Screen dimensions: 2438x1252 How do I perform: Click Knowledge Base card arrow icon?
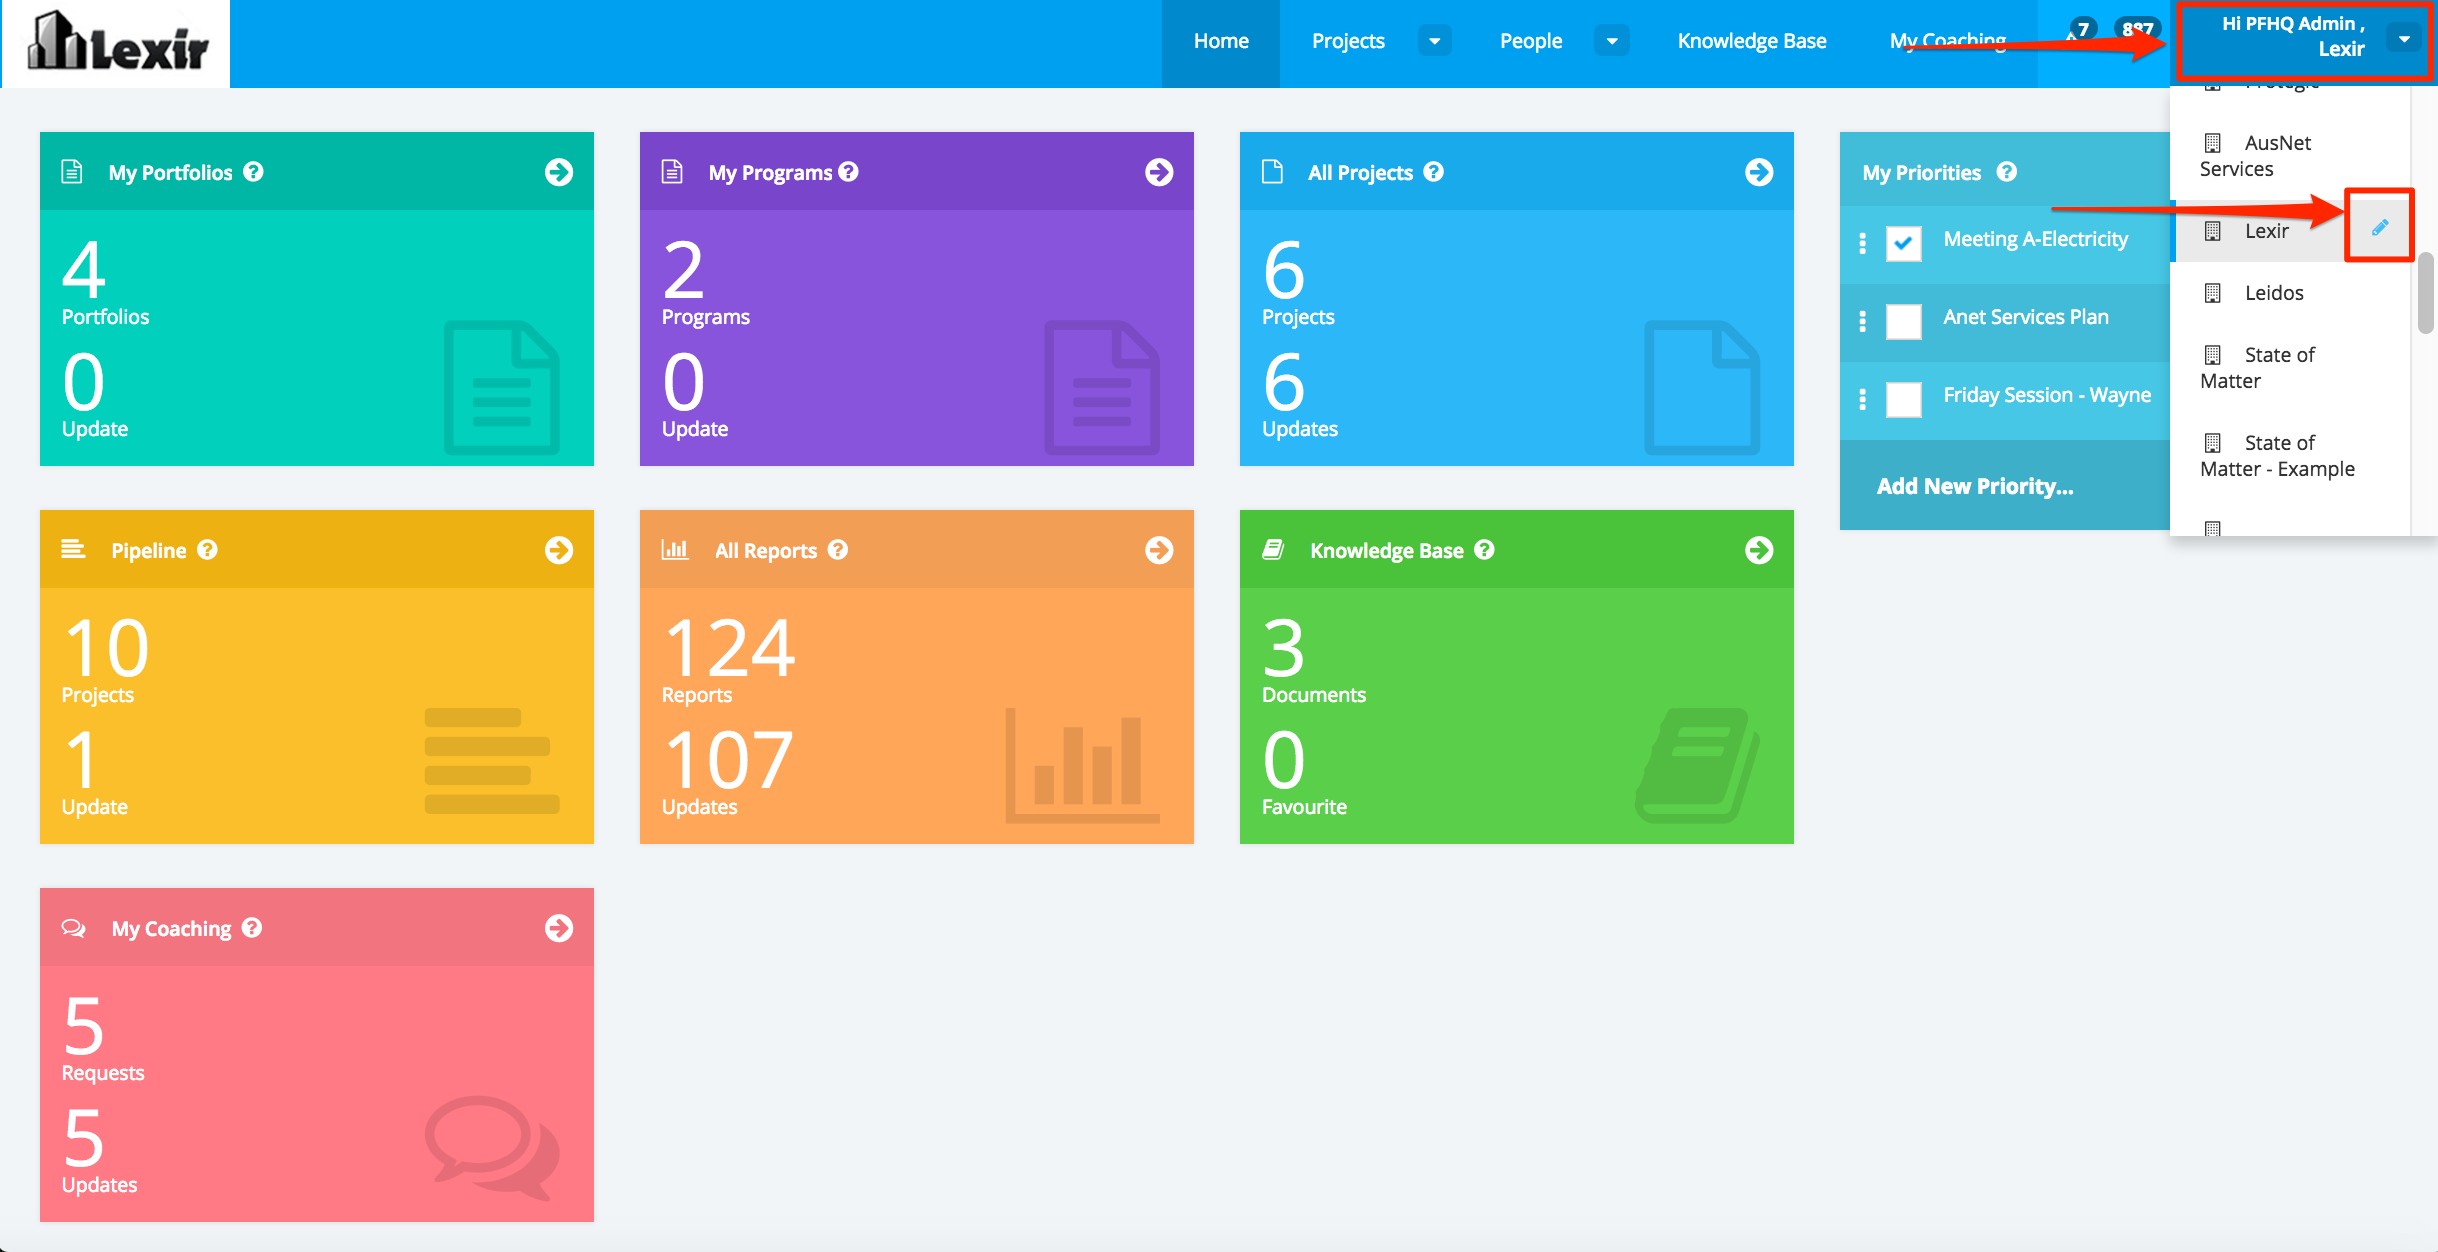tap(1759, 550)
